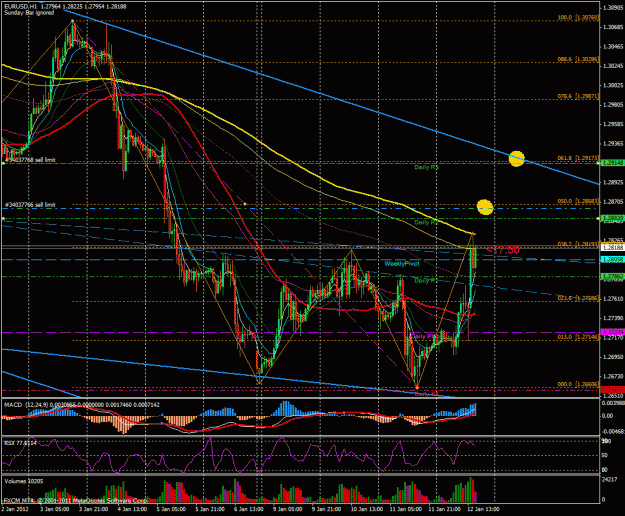Screen dimensions: 625x516
Task: Select the green Daily R2 label
Action: (426, 222)
